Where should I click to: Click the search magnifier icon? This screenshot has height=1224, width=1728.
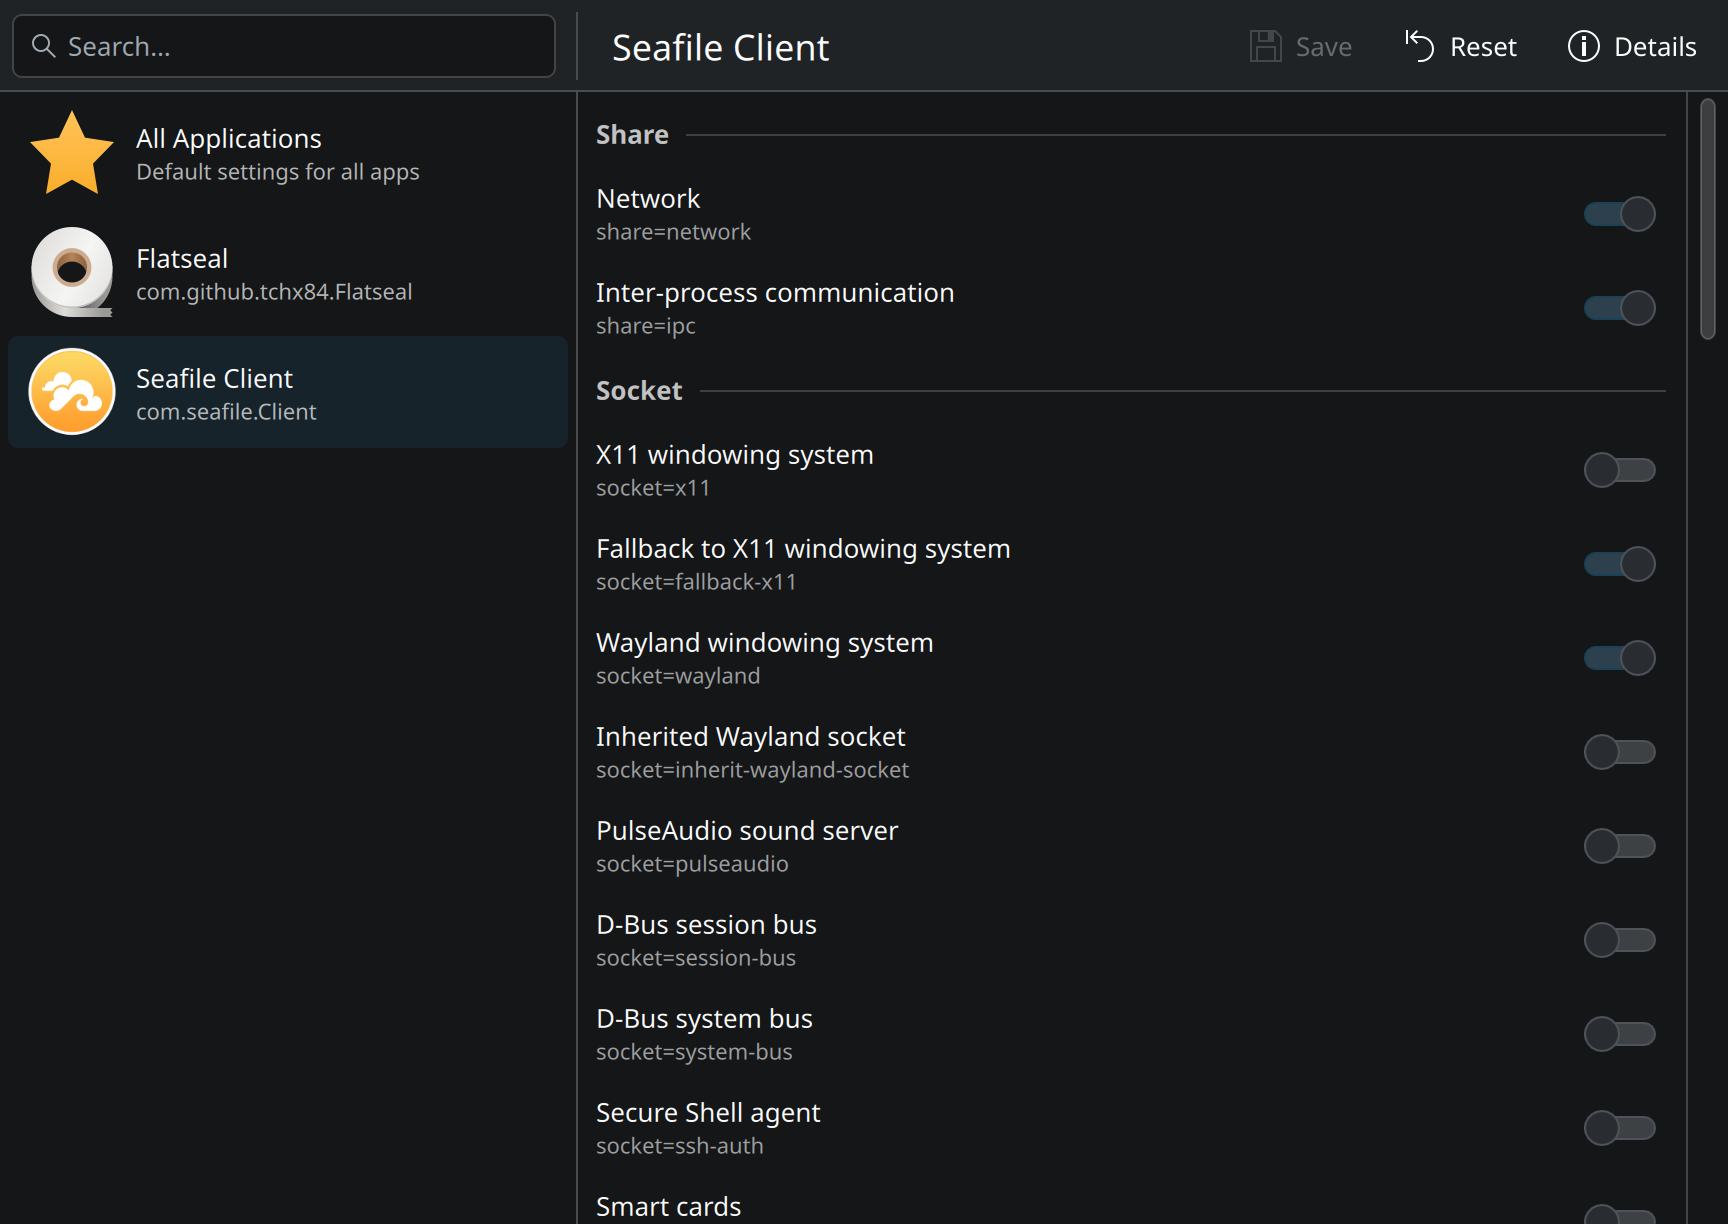(x=43, y=46)
